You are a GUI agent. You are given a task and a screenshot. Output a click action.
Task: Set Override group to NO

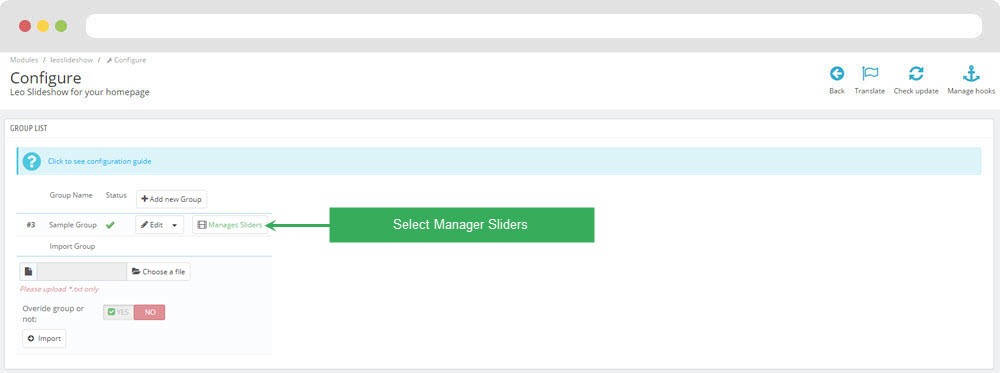150,312
